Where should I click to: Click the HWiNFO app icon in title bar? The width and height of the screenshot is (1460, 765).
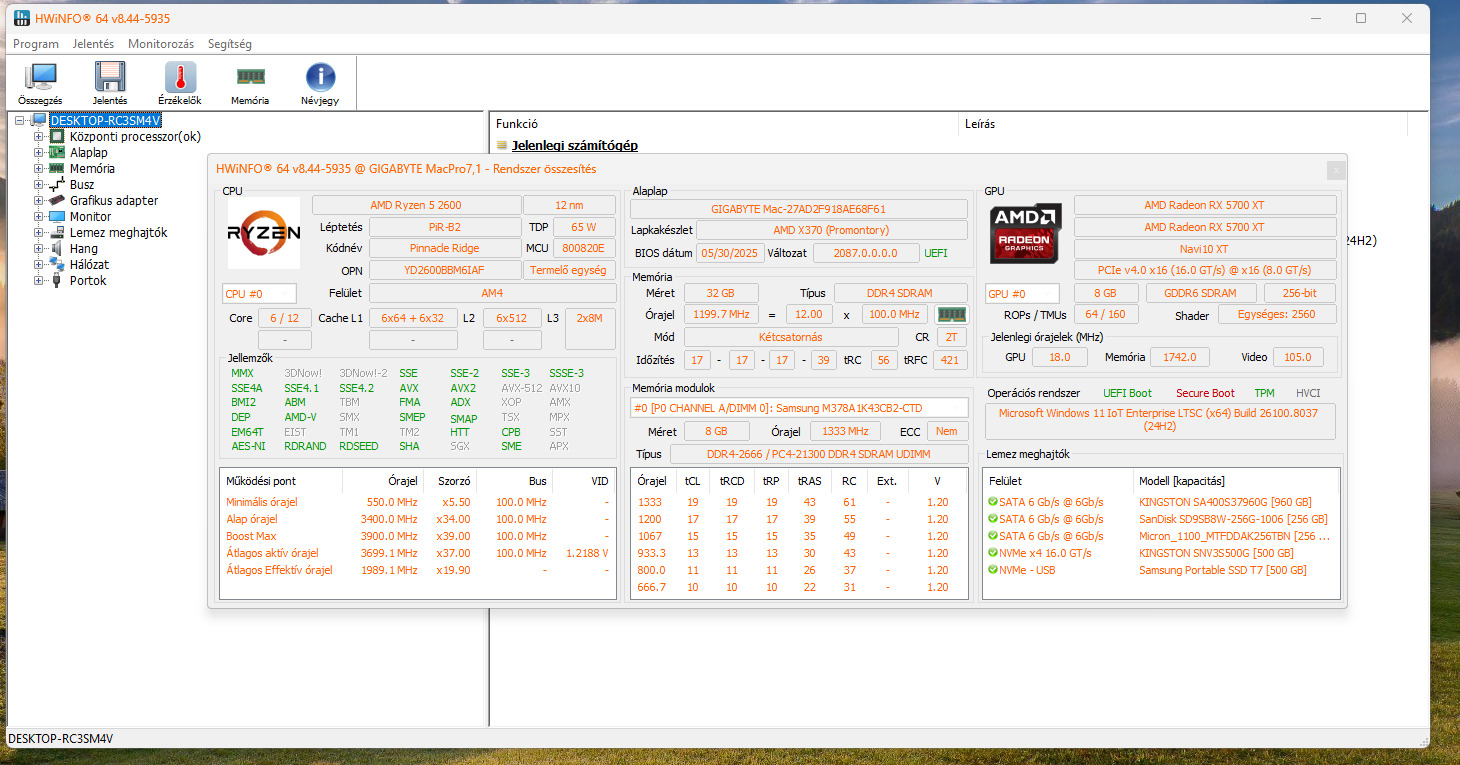22,18
